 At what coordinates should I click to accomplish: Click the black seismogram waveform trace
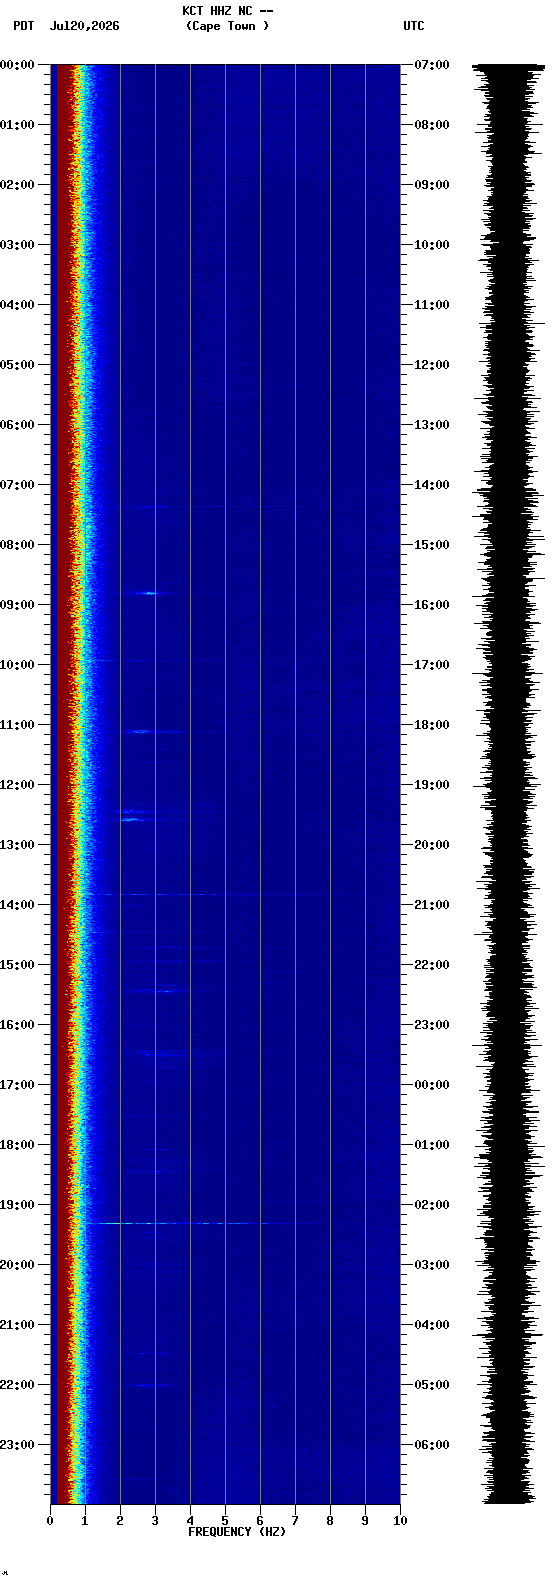click(x=509, y=784)
